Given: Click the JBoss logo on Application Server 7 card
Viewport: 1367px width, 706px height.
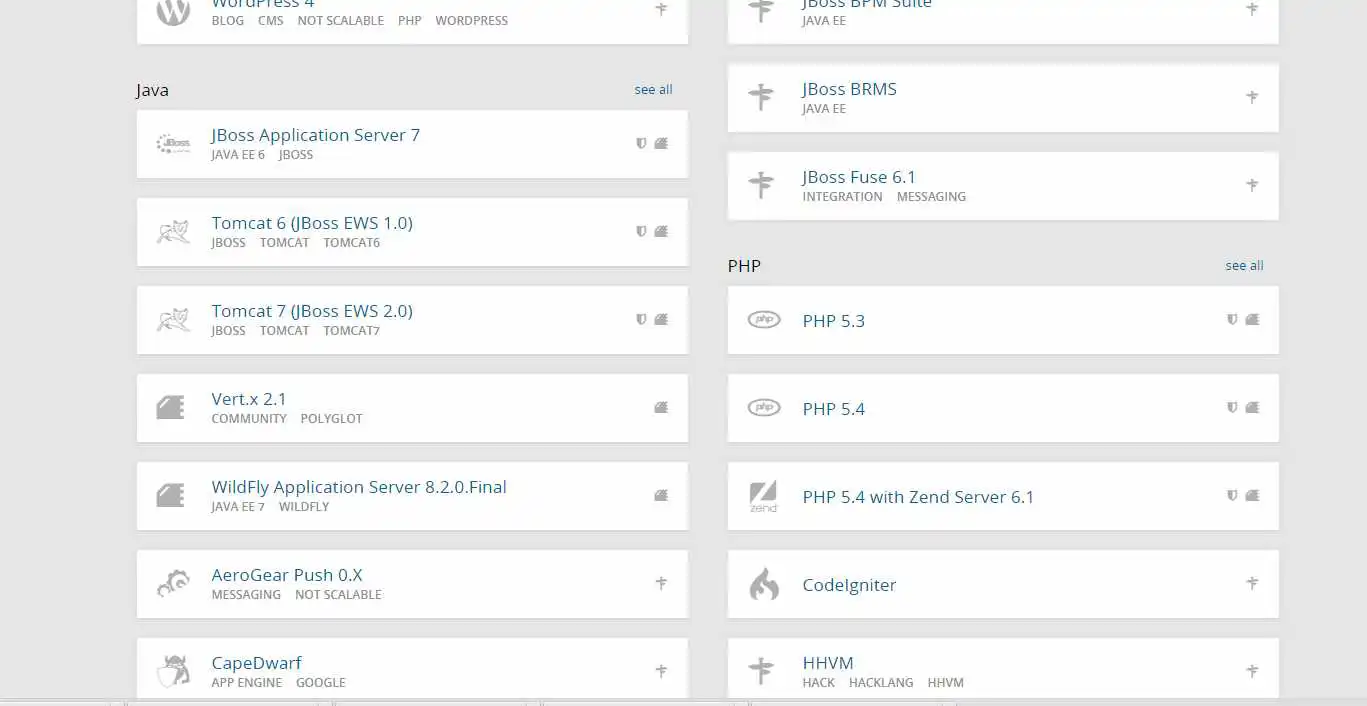Looking at the screenshot, I should point(173,144).
